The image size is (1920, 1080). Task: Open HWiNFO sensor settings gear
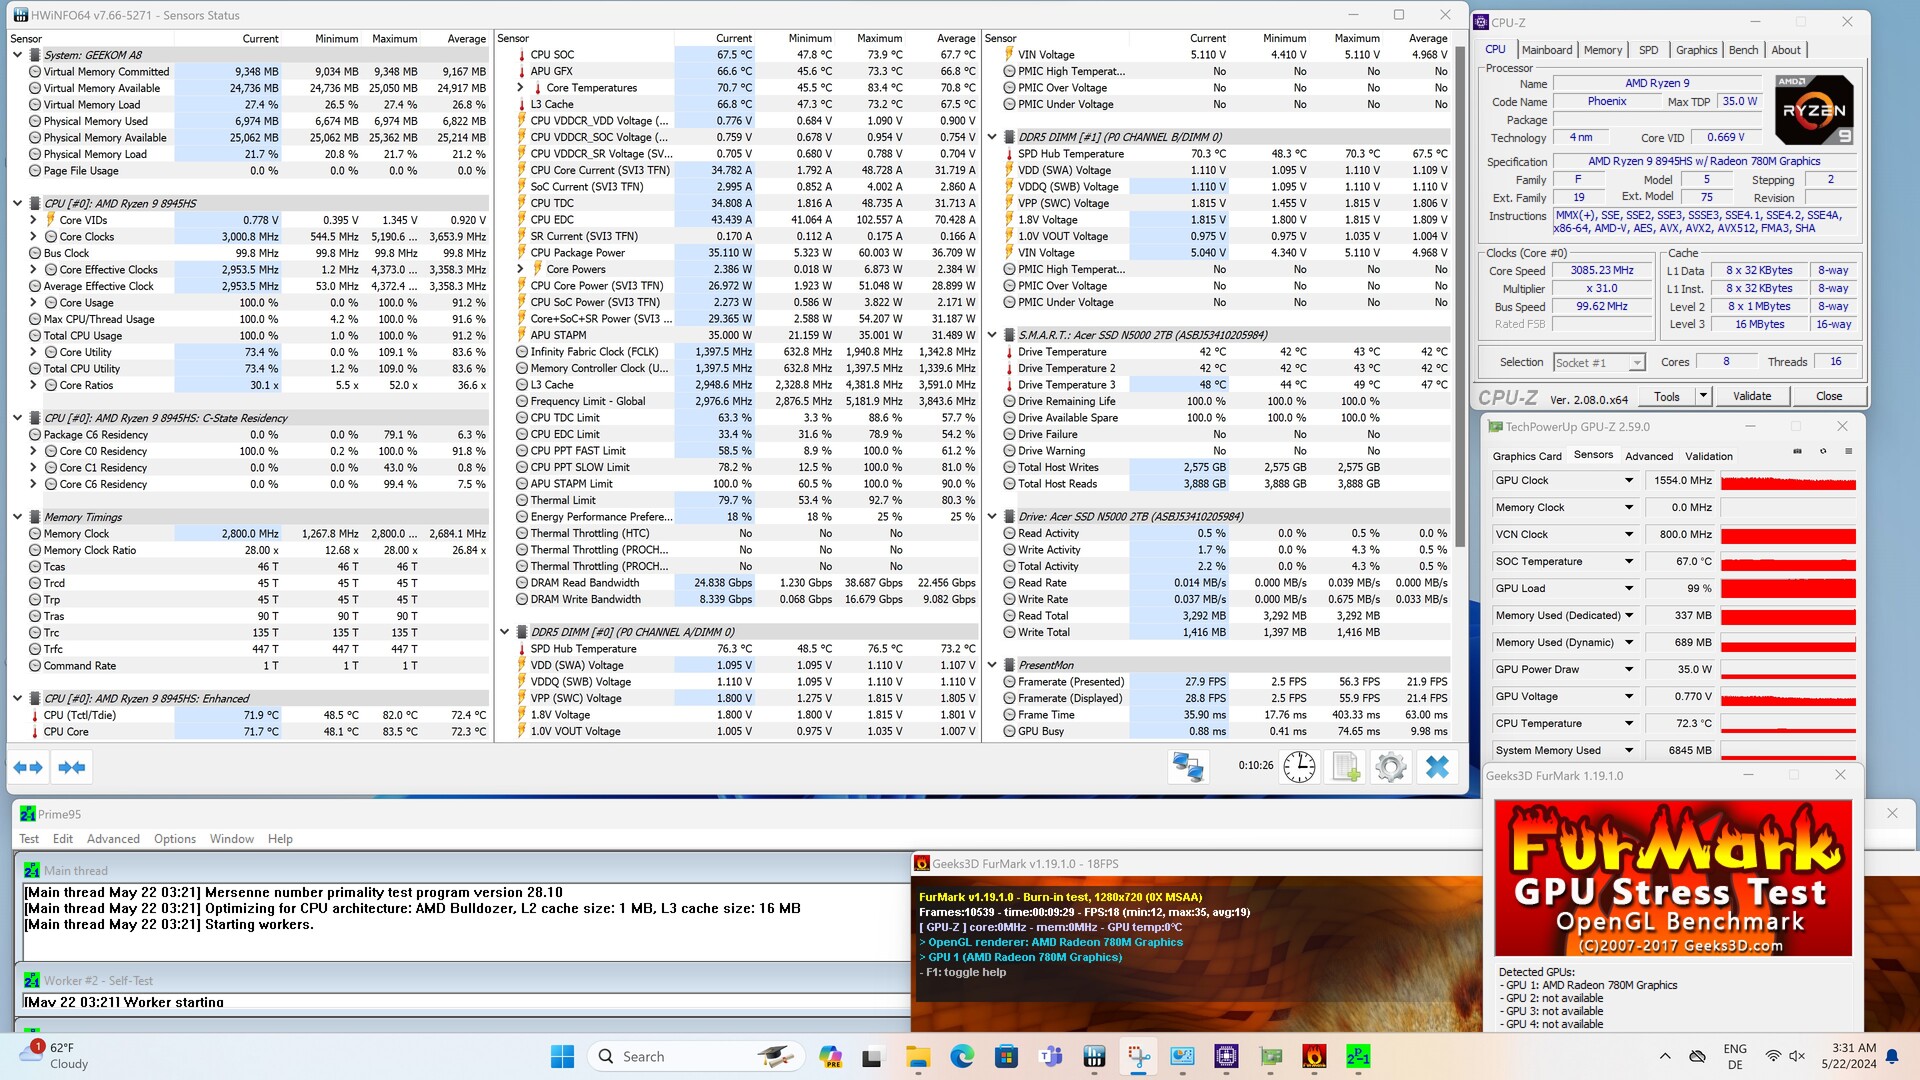coord(1390,767)
